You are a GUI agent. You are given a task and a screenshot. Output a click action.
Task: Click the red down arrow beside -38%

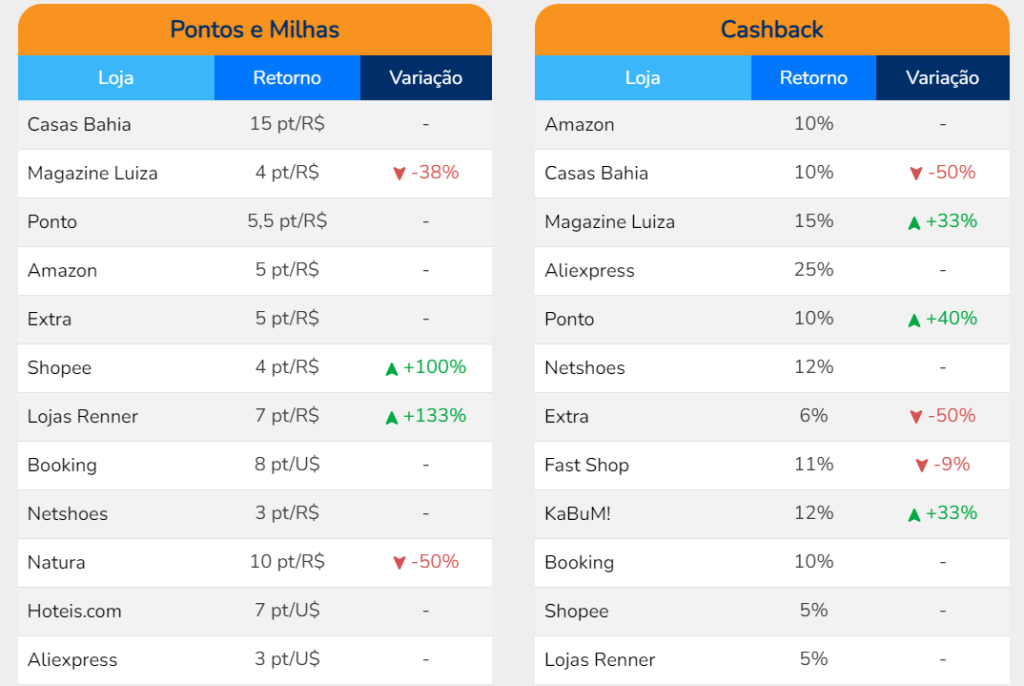tap(399, 174)
